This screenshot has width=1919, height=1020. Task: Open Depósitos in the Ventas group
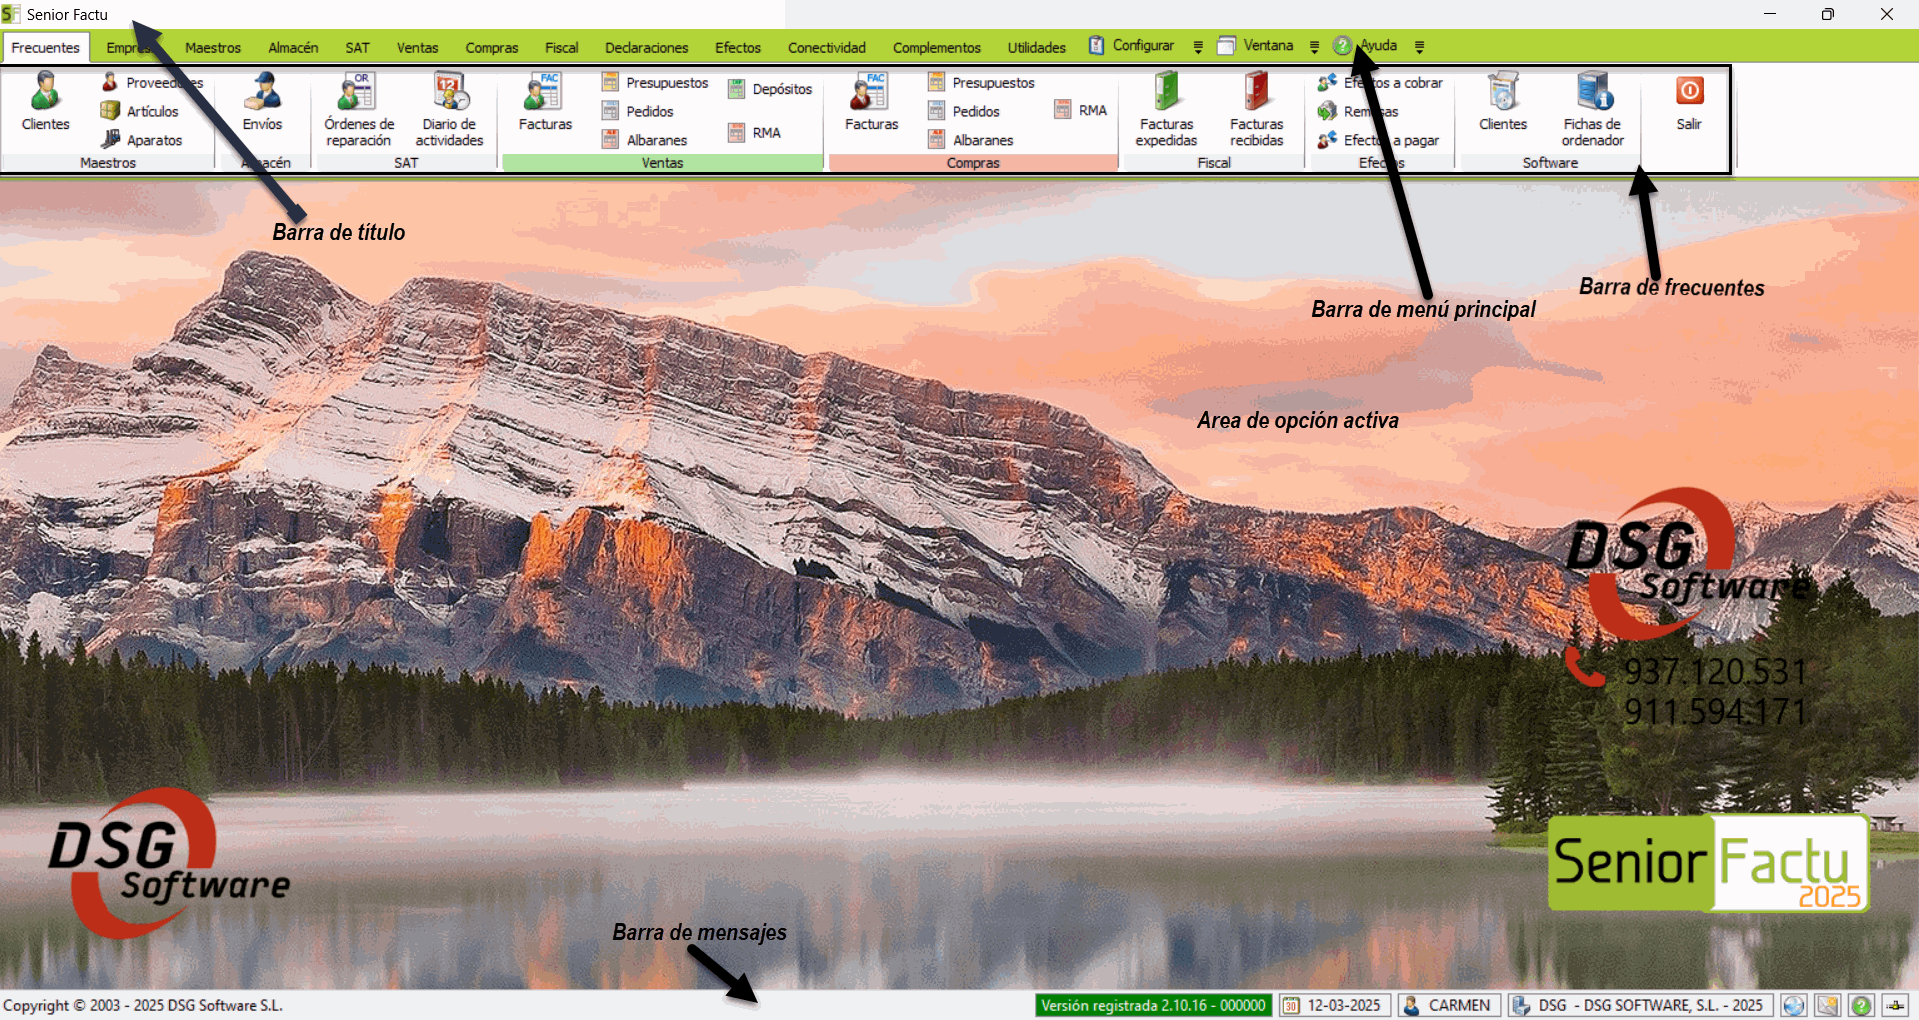[x=770, y=89]
